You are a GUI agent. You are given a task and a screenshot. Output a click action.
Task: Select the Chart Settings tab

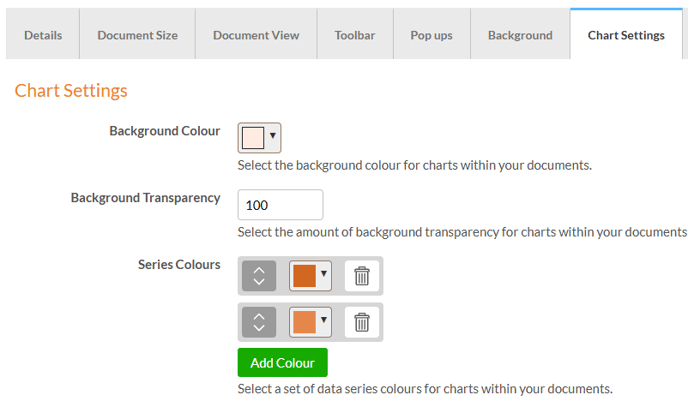pyautogui.click(x=626, y=35)
